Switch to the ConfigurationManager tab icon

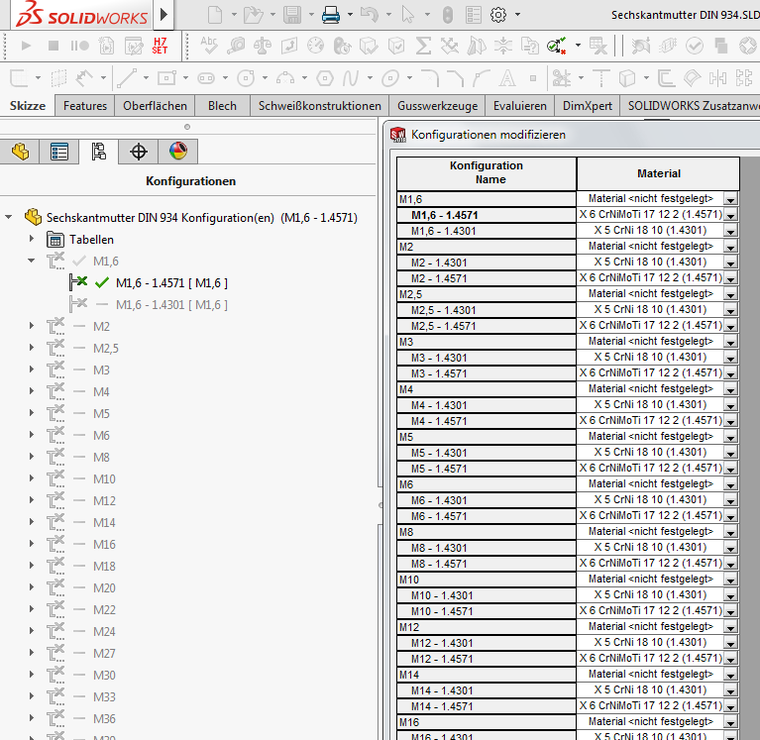[99, 152]
